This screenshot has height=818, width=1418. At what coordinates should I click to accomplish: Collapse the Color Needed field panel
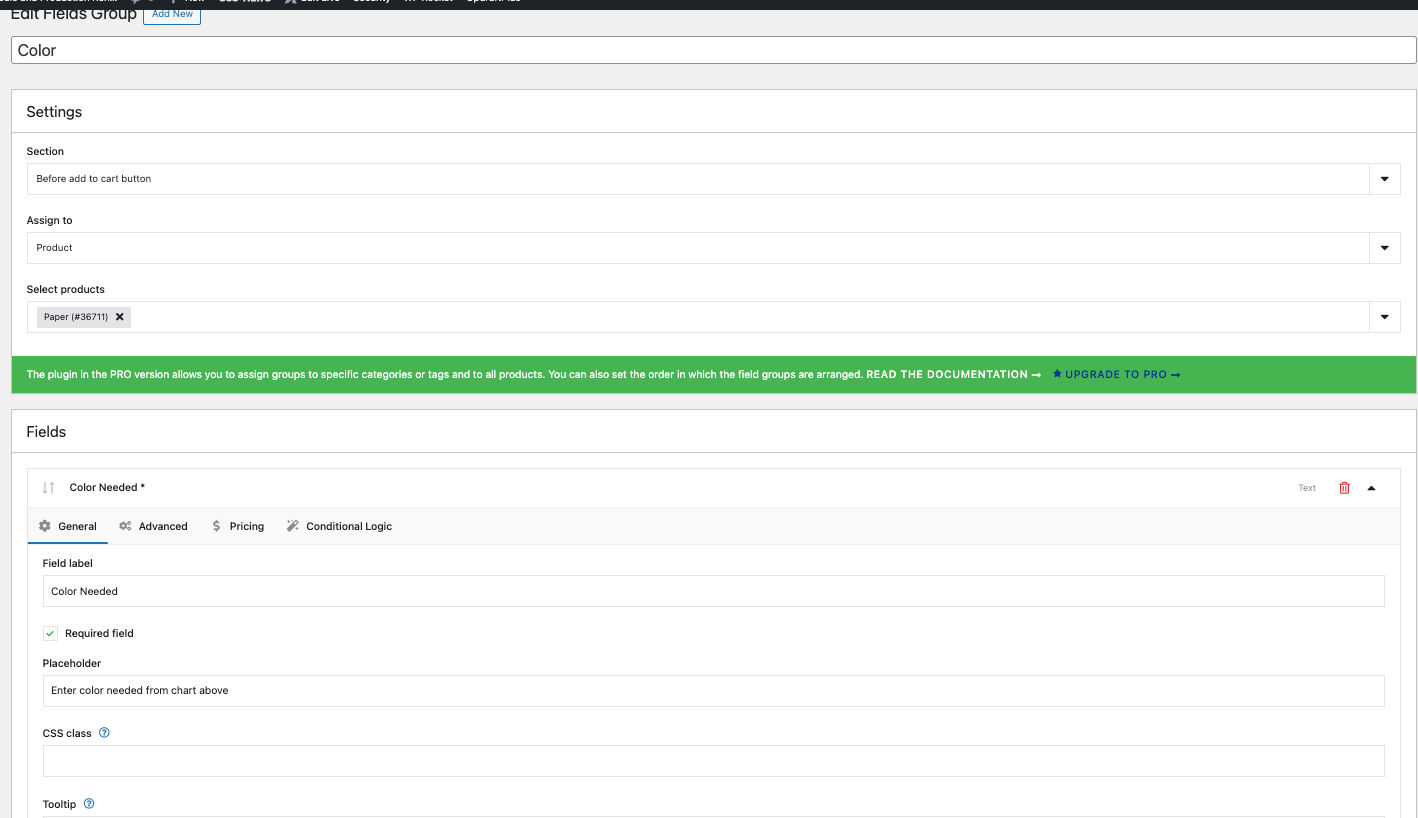pos(1371,488)
